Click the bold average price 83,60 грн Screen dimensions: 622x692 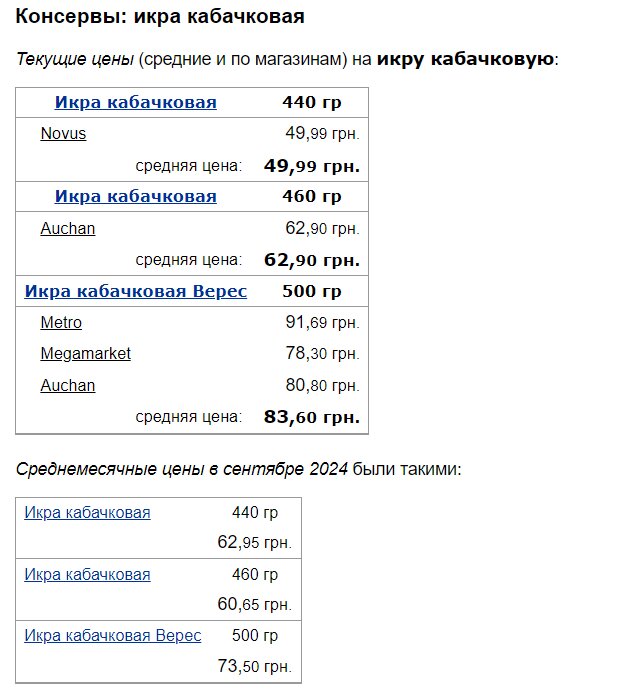click(x=311, y=417)
